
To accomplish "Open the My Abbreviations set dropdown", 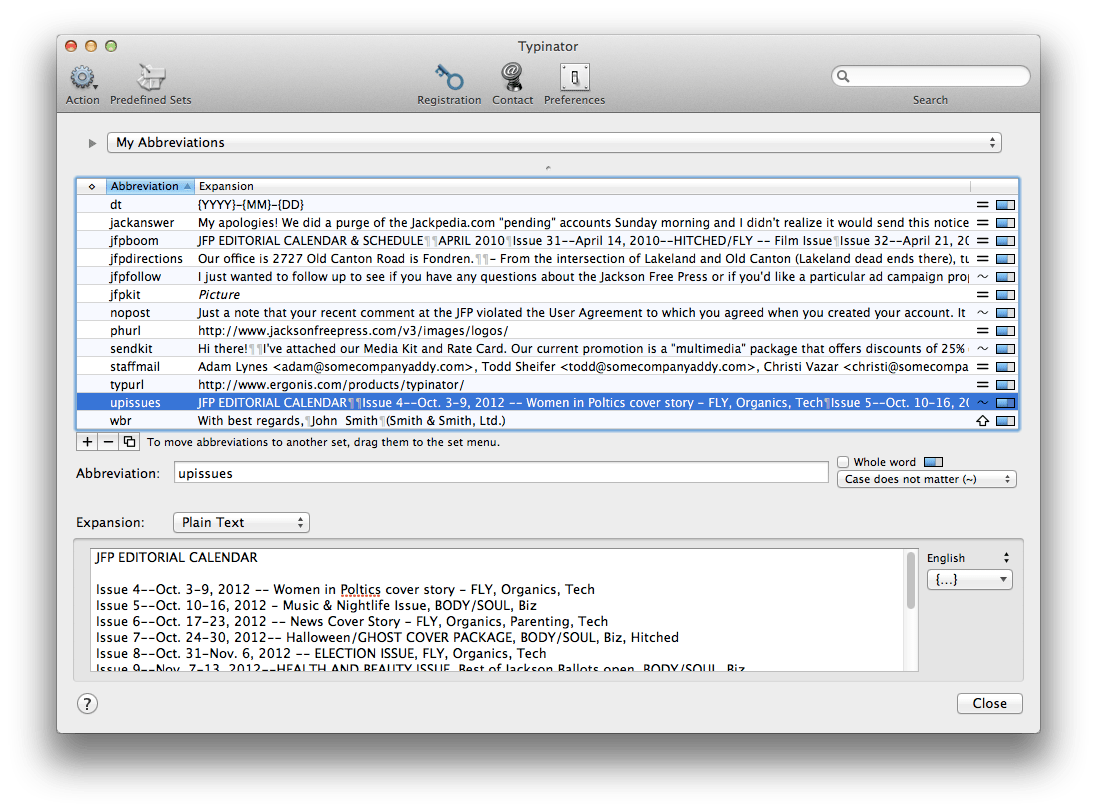I will click(554, 143).
